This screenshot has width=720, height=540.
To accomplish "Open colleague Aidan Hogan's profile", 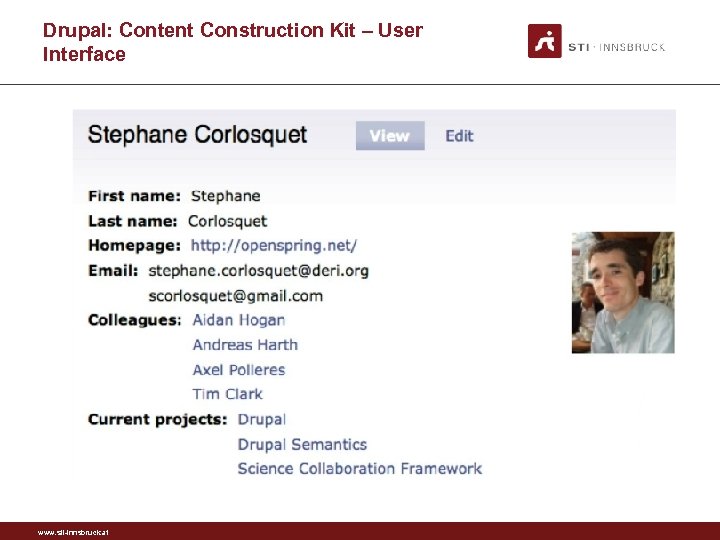I will pos(239,320).
